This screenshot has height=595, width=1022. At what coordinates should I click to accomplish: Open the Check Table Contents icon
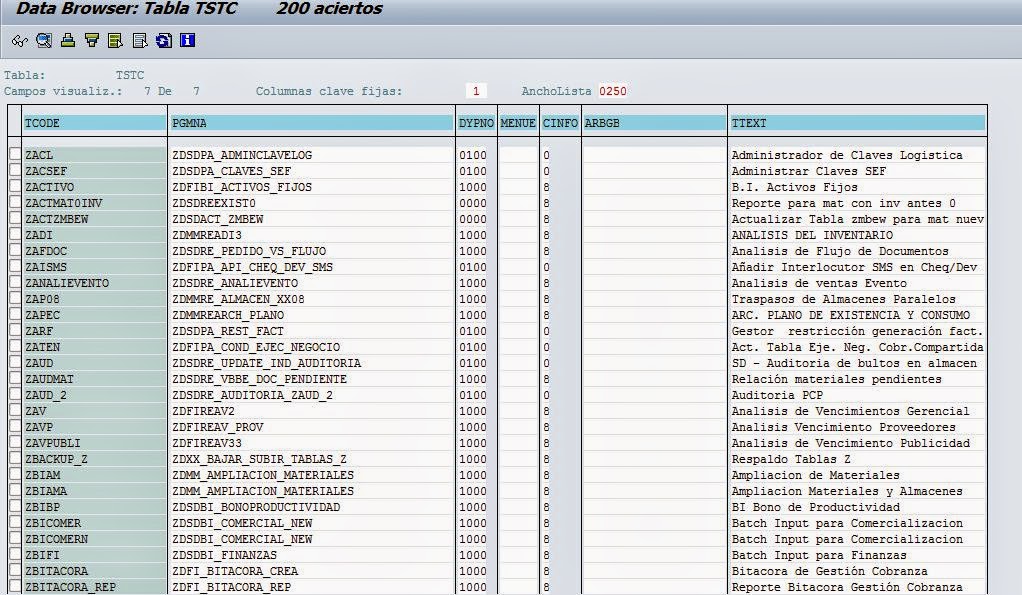point(44,42)
